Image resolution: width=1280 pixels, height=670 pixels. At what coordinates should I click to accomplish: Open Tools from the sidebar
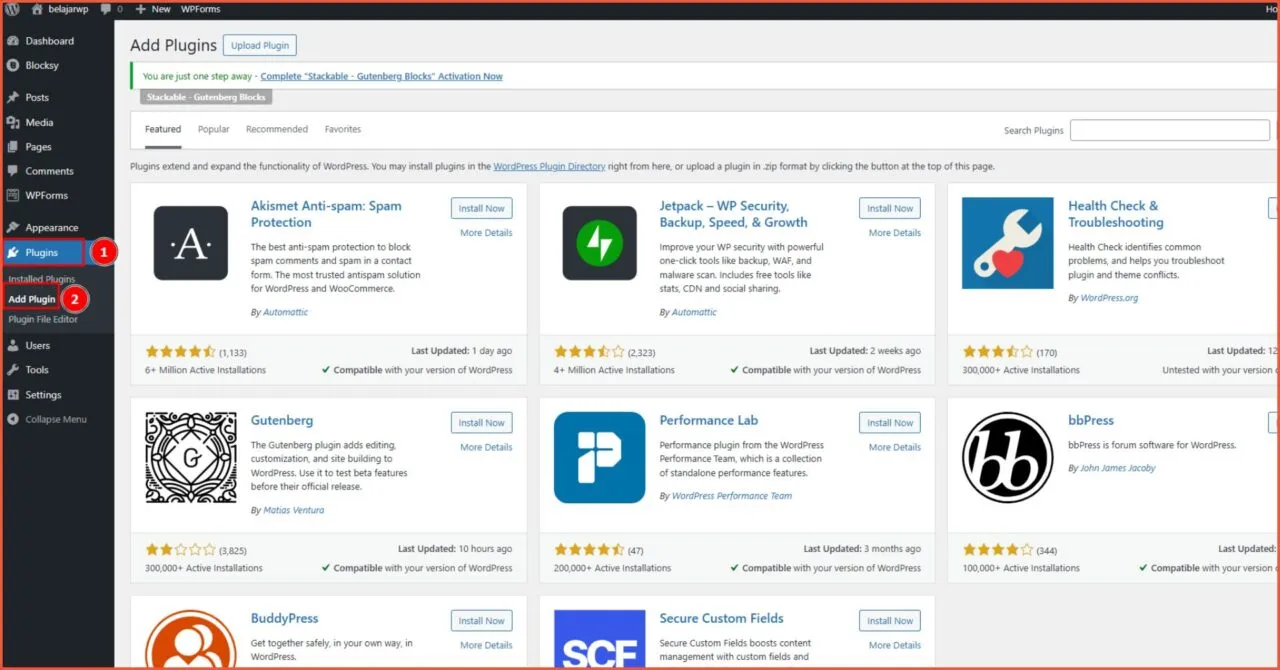39,369
